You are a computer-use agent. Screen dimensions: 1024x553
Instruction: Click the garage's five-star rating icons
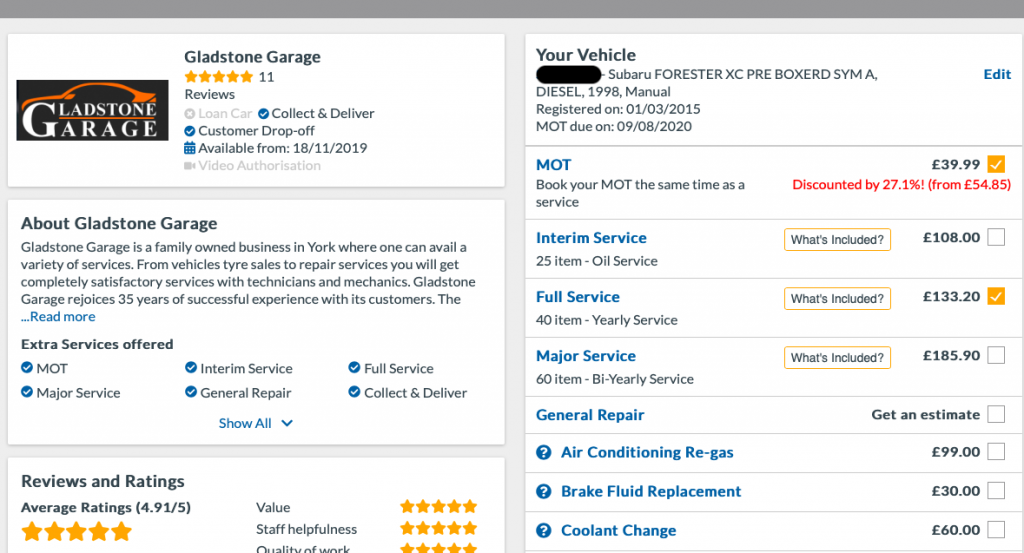[218, 77]
